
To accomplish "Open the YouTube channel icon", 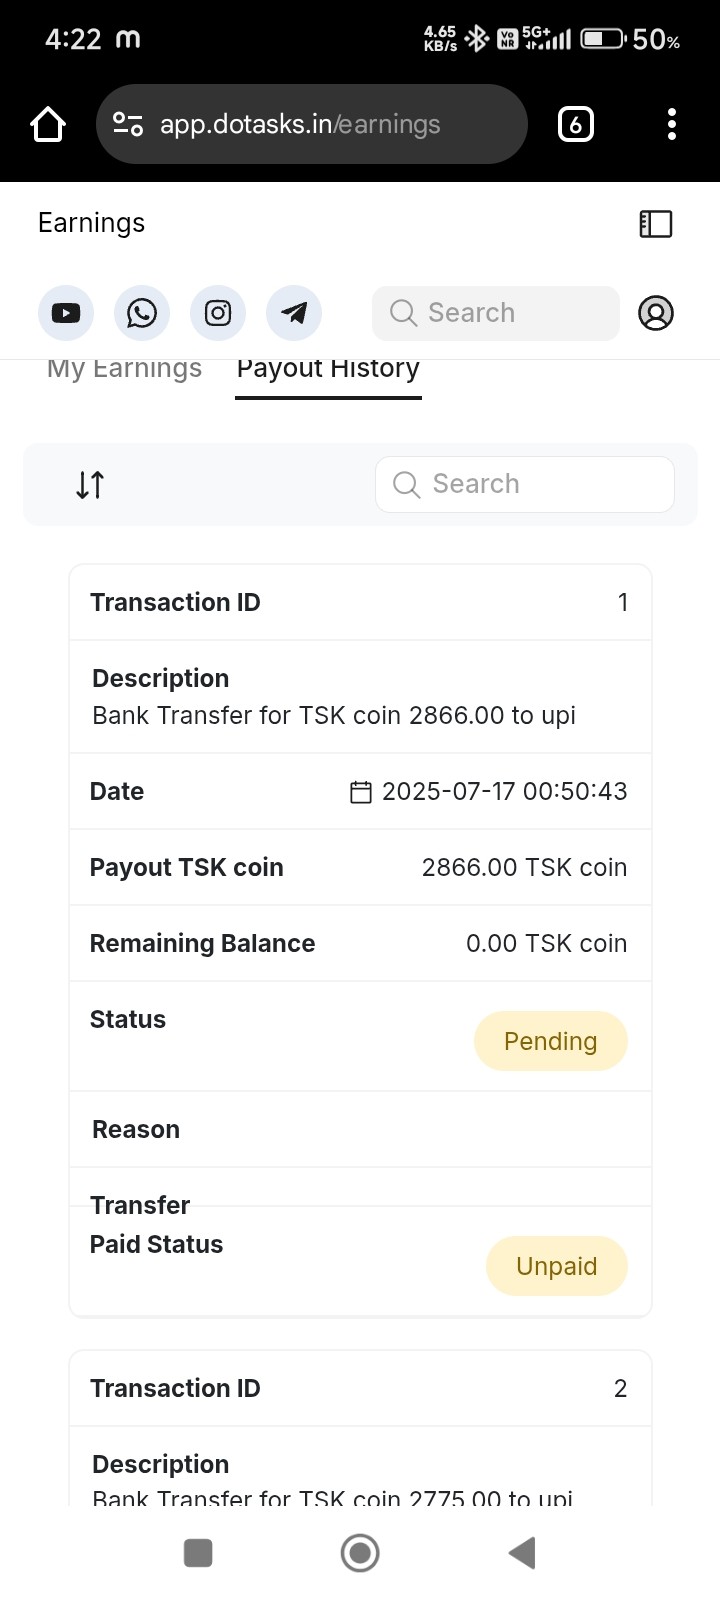I will [x=66, y=313].
